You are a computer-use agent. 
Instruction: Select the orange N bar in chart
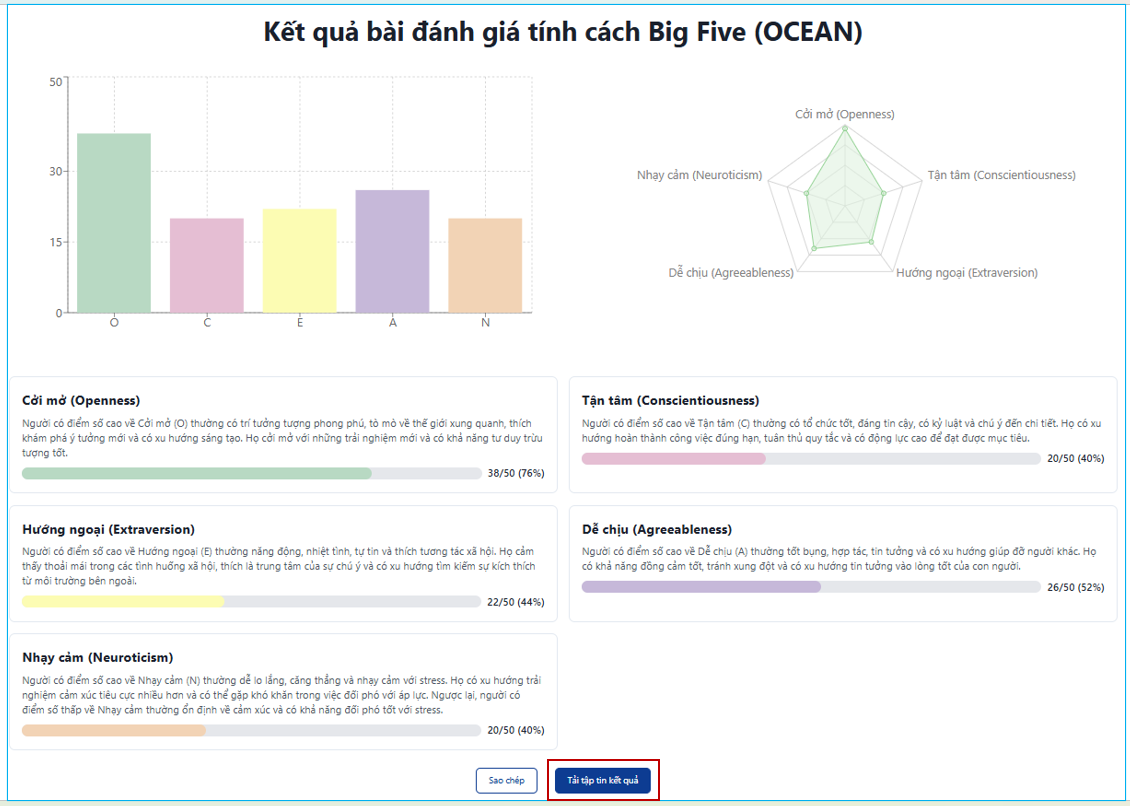pos(485,265)
